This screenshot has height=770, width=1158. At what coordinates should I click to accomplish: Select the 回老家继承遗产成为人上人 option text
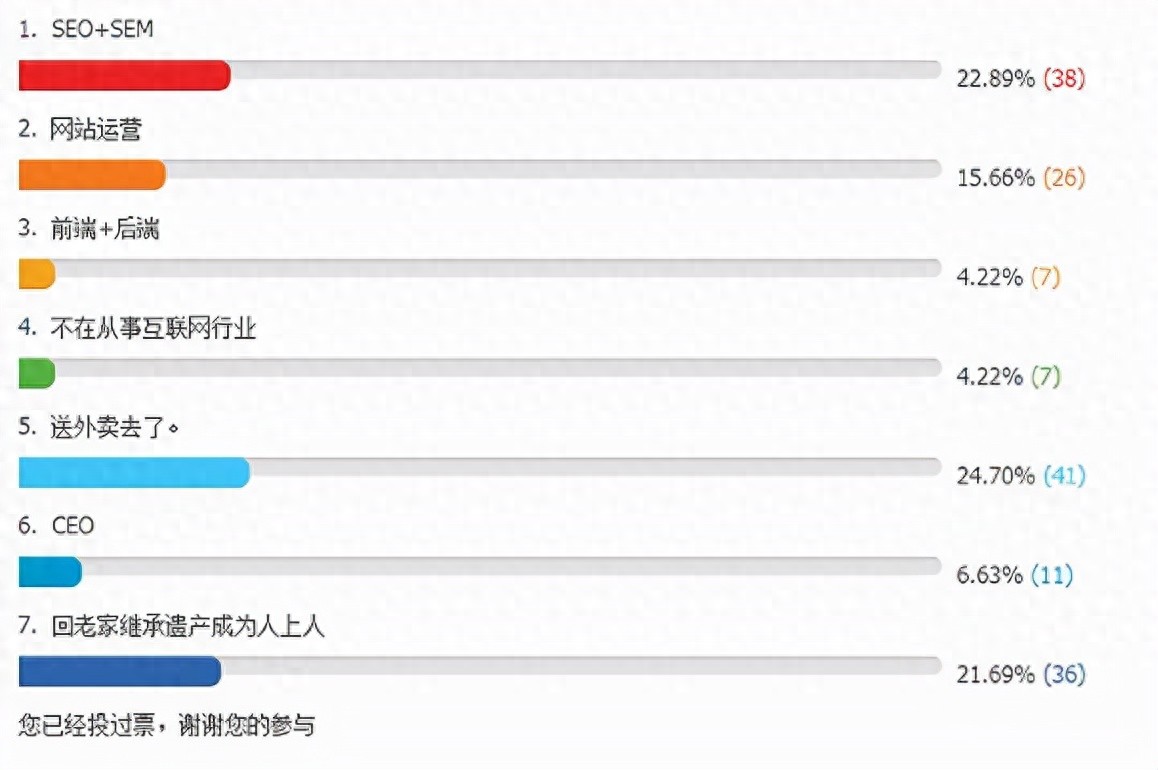pos(187,626)
